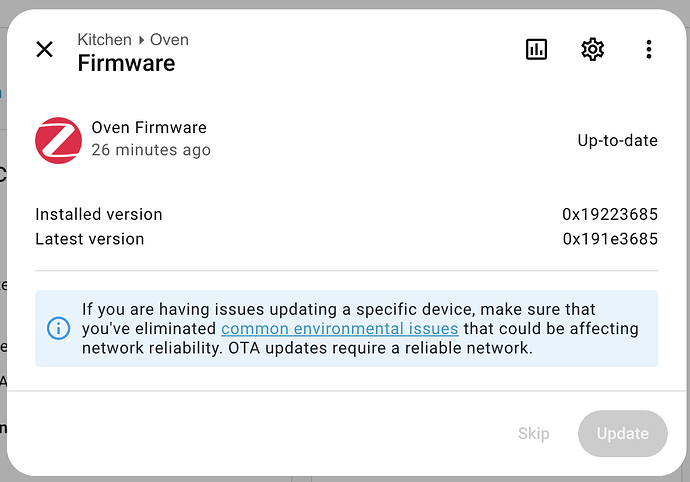Image resolution: width=690 pixels, height=482 pixels.
Task: Click the Installed version label
Action: (98, 214)
